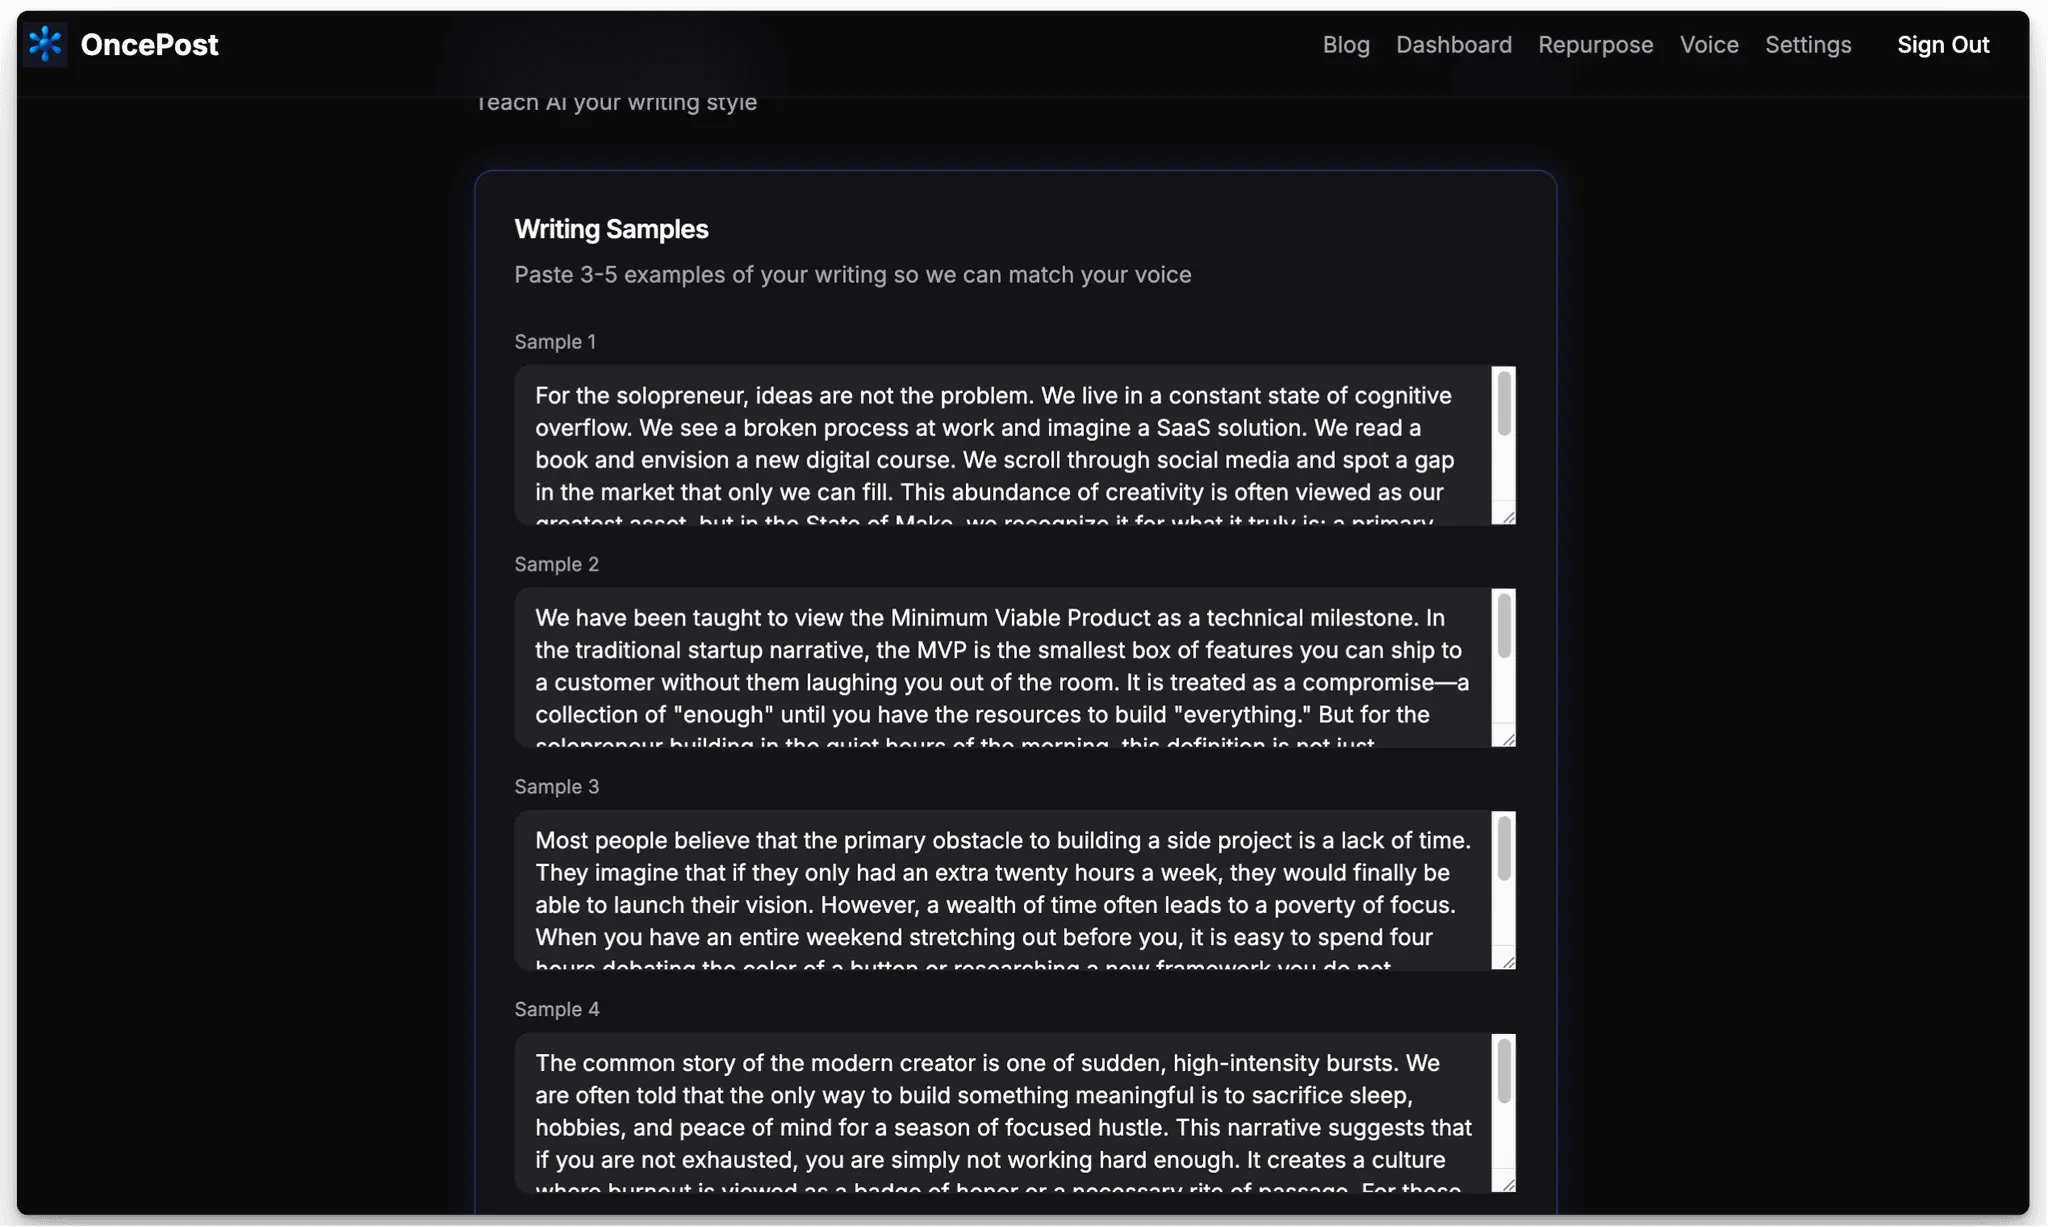The height and width of the screenshot is (1227, 2048).
Task: Open the Dashboard nav item
Action: click(x=1454, y=45)
